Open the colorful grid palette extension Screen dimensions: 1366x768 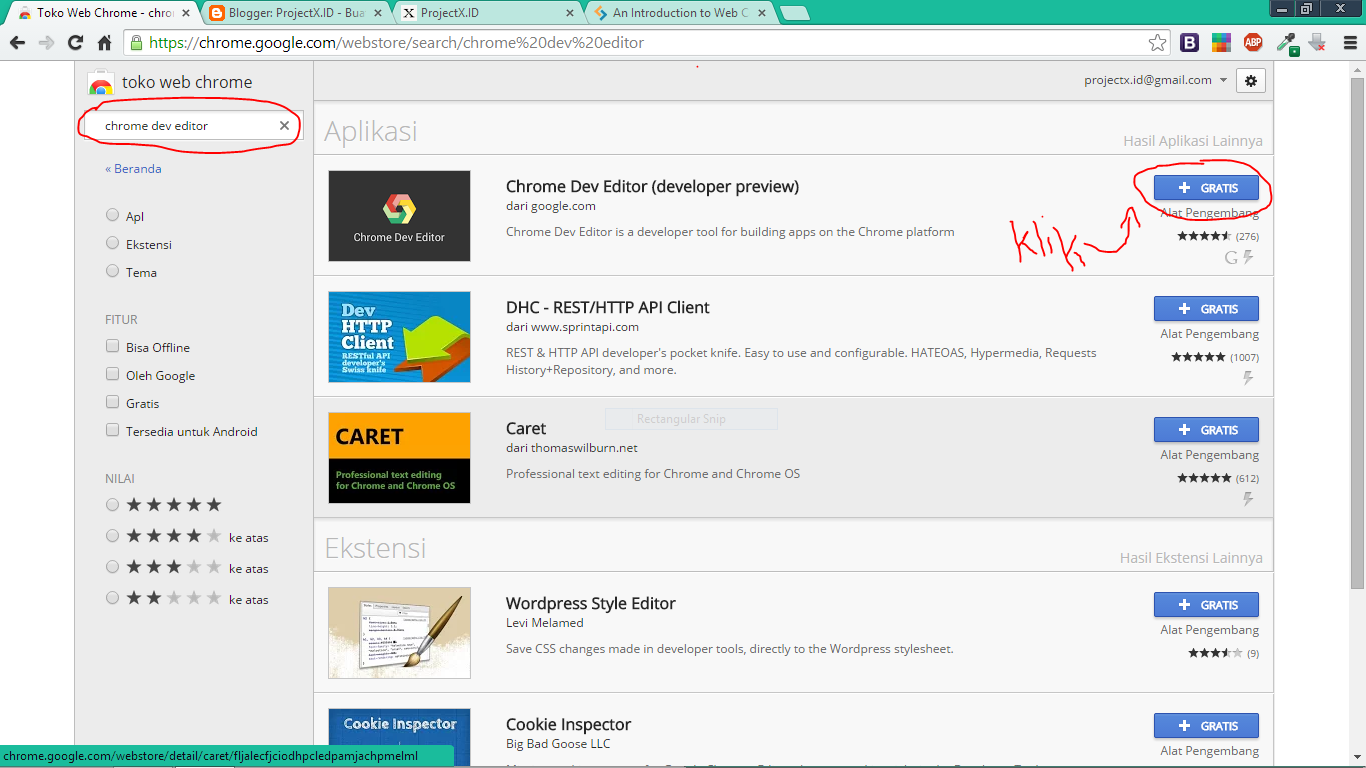1221,42
